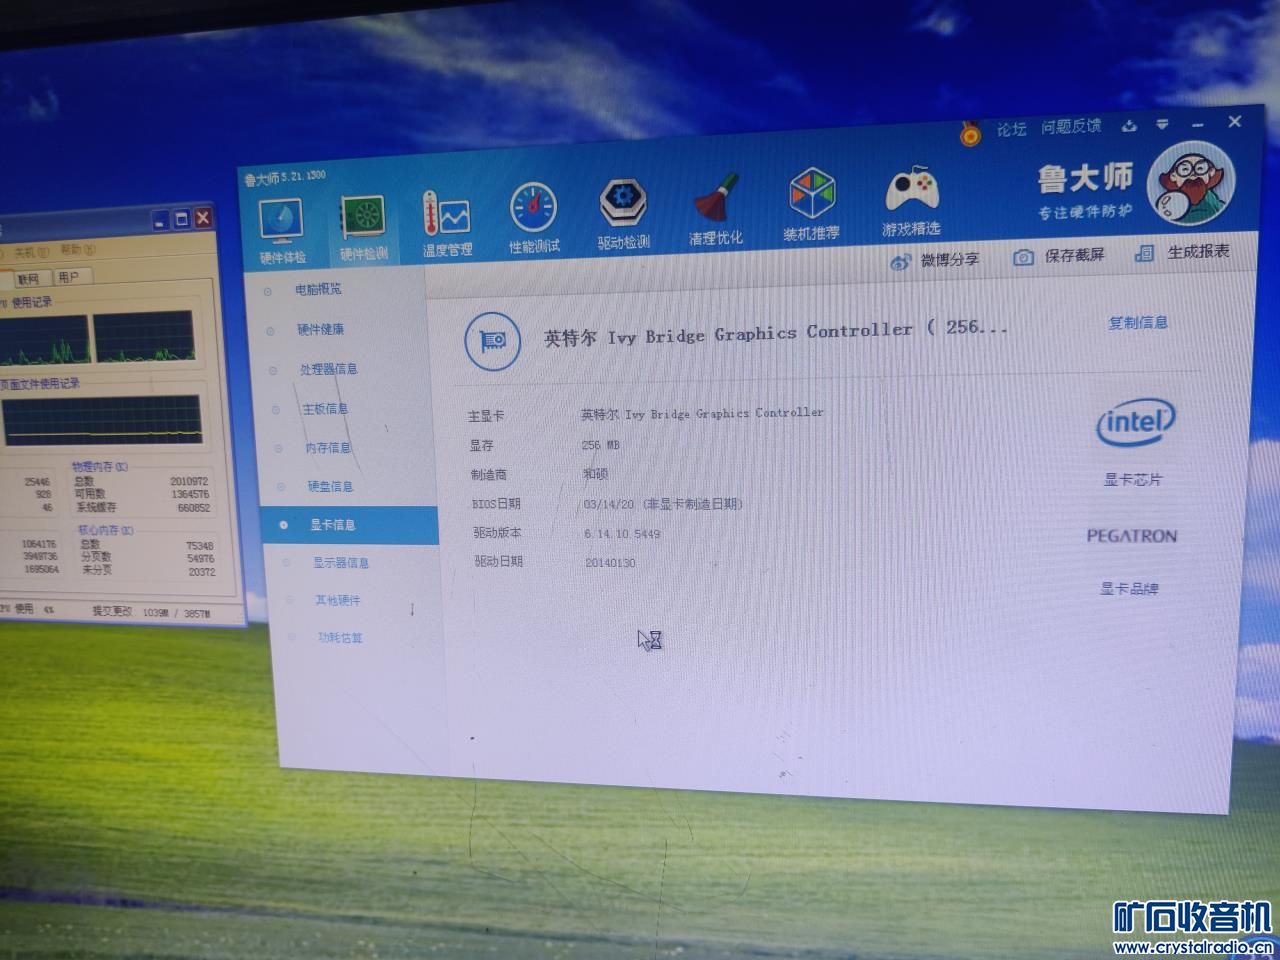Maximize the Task Manager window
The width and height of the screenshot is (1280, 960).
coord(181,219)
